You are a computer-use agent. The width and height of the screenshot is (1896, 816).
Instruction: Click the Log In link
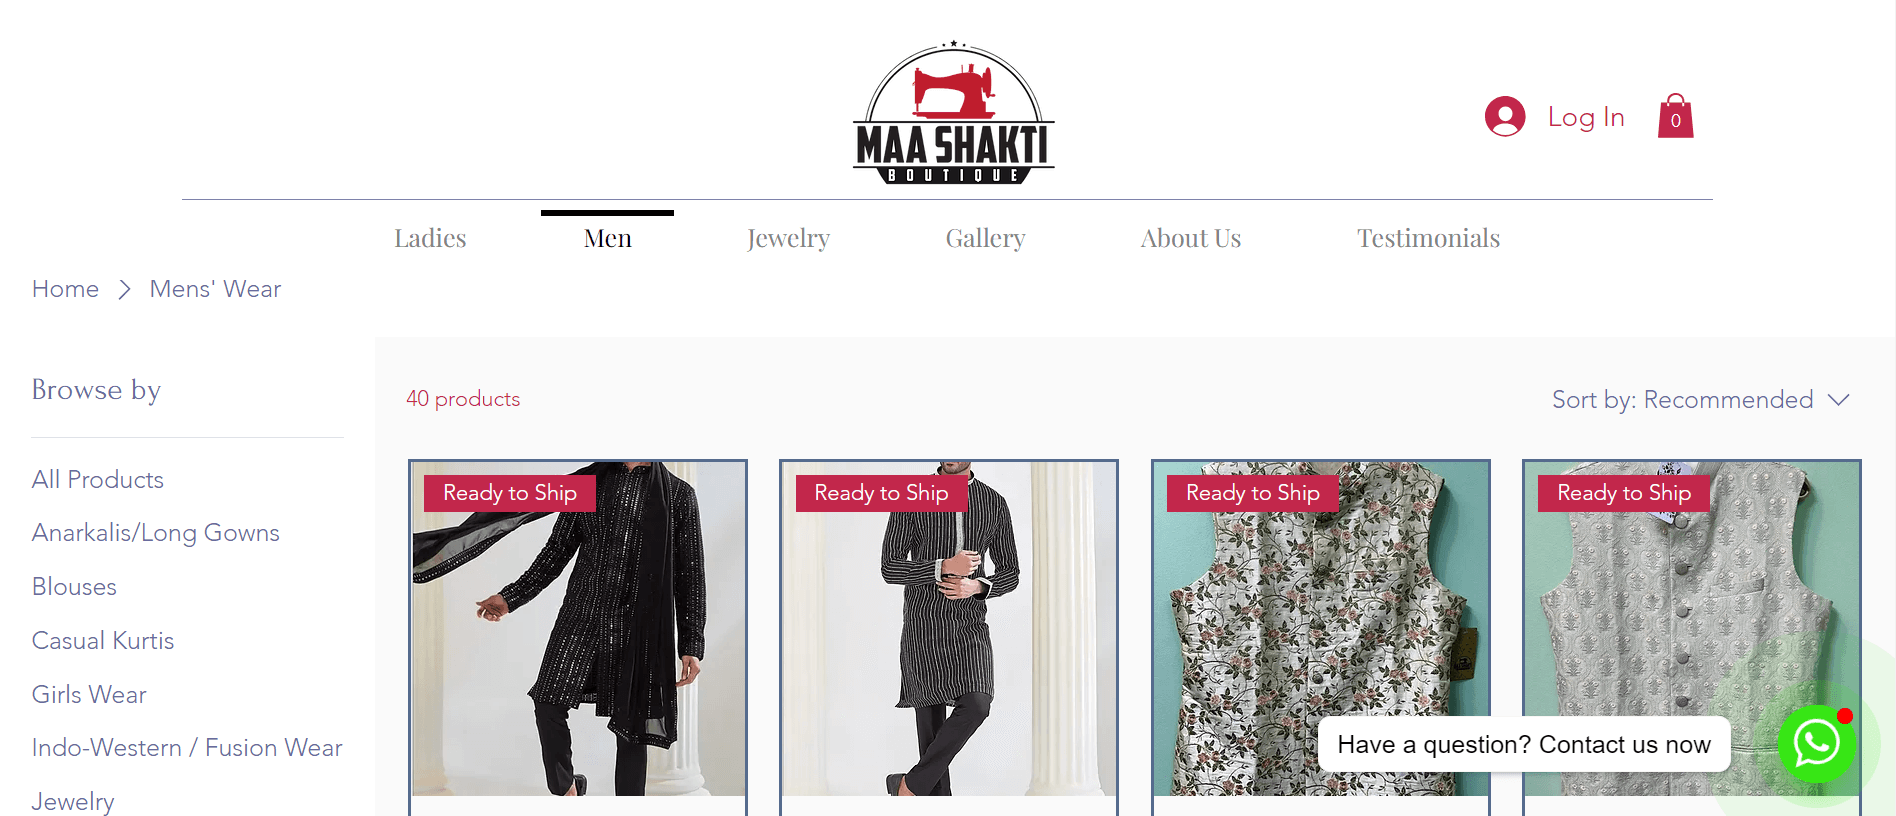tap(1585, 117)
